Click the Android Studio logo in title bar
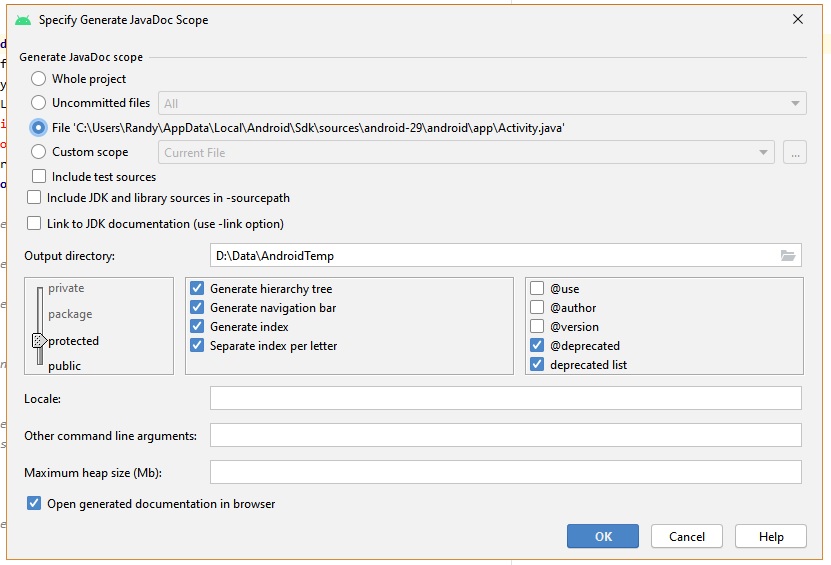831x565 pixels. [x=23, y=20]
